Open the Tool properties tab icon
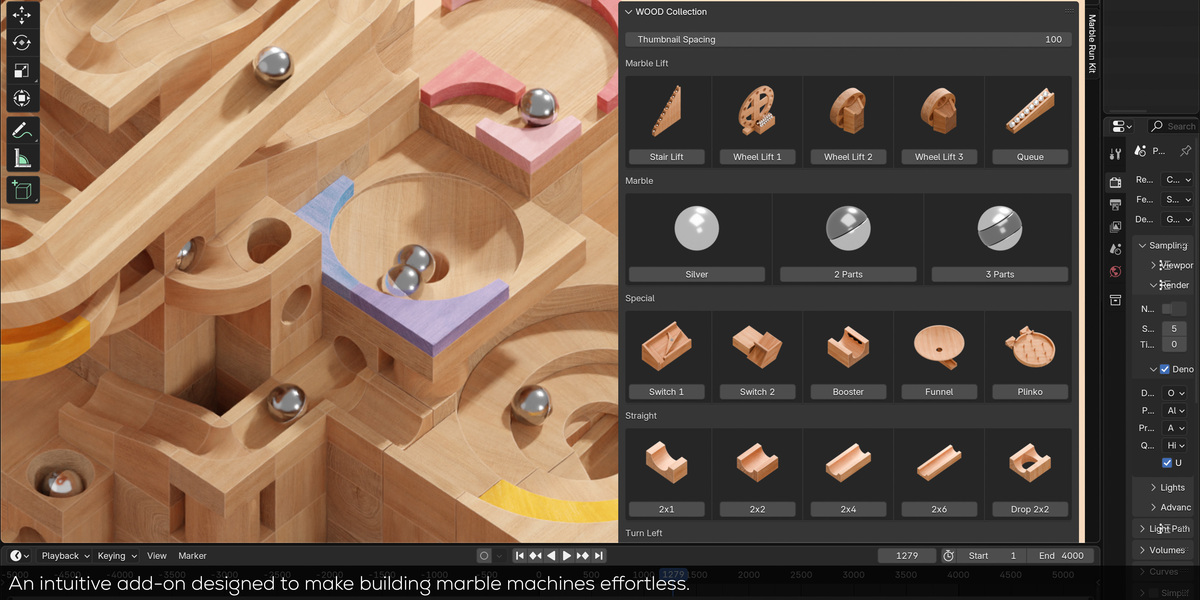The height and width of the screenshot is (600, 1200). click(x=1116, y=153)
